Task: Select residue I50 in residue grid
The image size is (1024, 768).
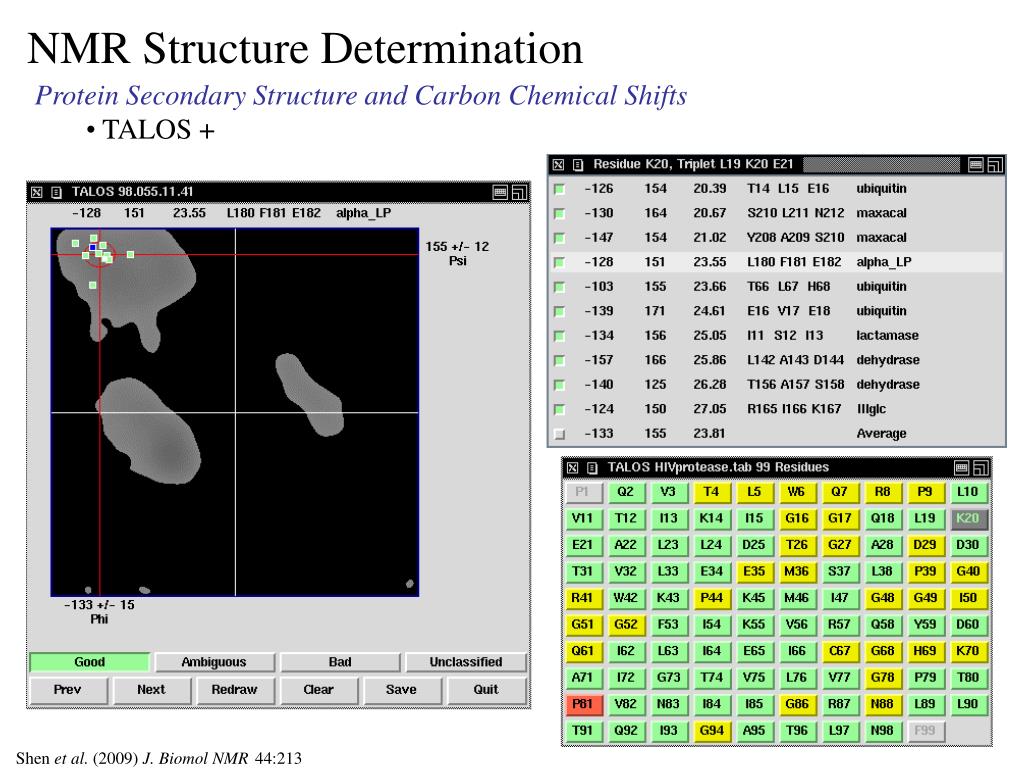Action: pos(968,598)
